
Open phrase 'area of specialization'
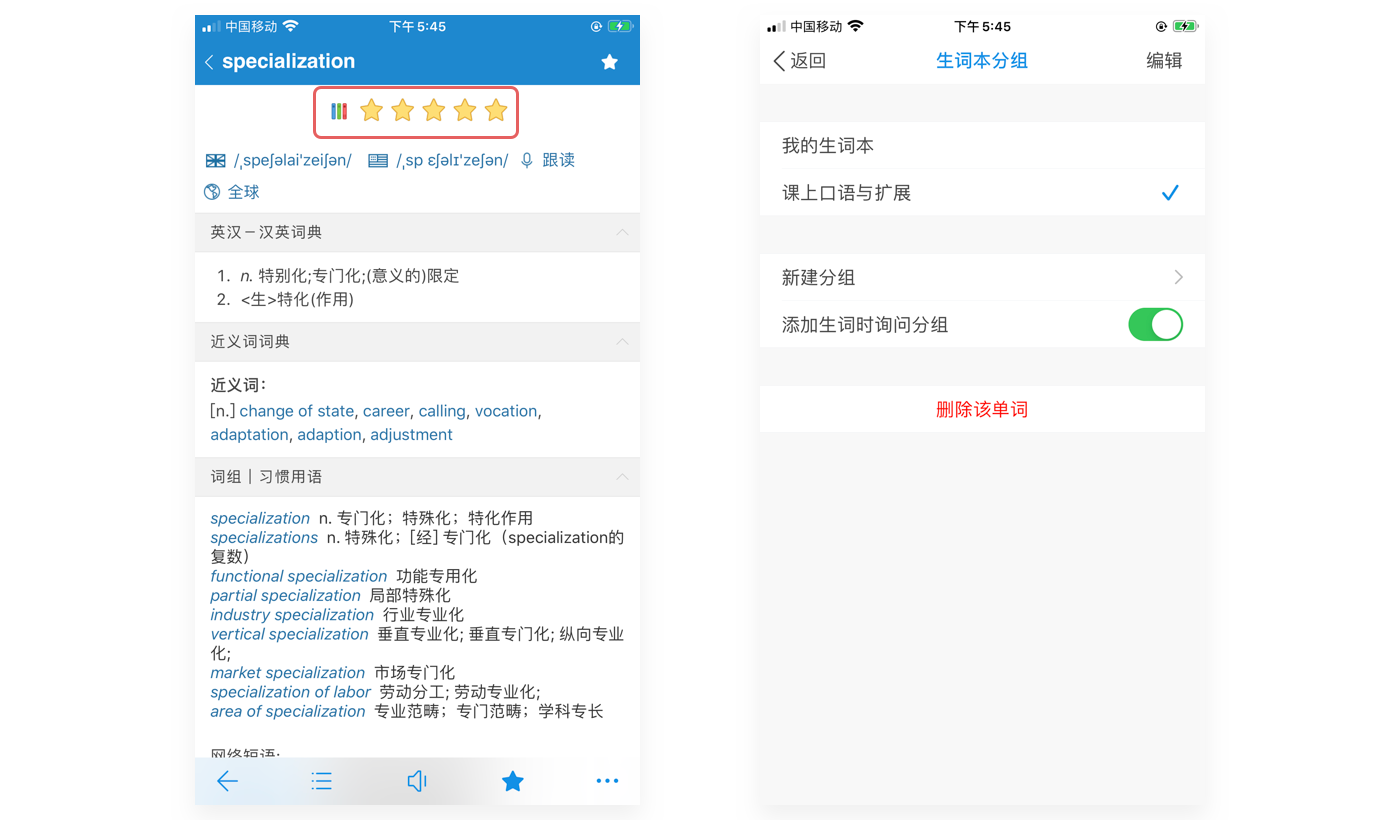coord(287,711)
